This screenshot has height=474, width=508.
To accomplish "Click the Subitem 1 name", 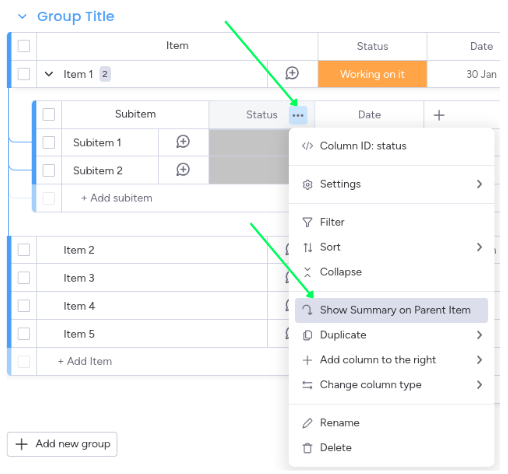I will click(97, 143).
